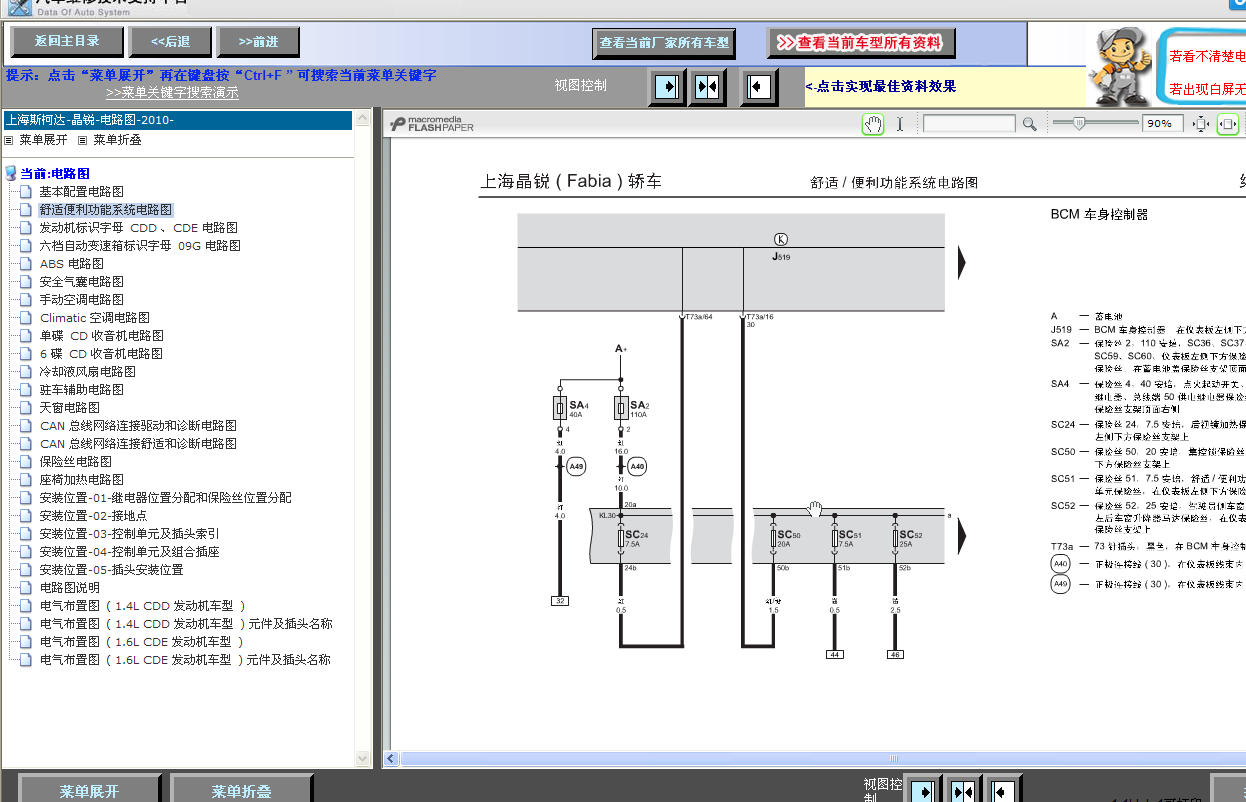The height and width of the screenshot is (802, 1246).
Task: Open 电气布置图(1.4L CDD 发动机车型)
Action: (x=143, y=606)
